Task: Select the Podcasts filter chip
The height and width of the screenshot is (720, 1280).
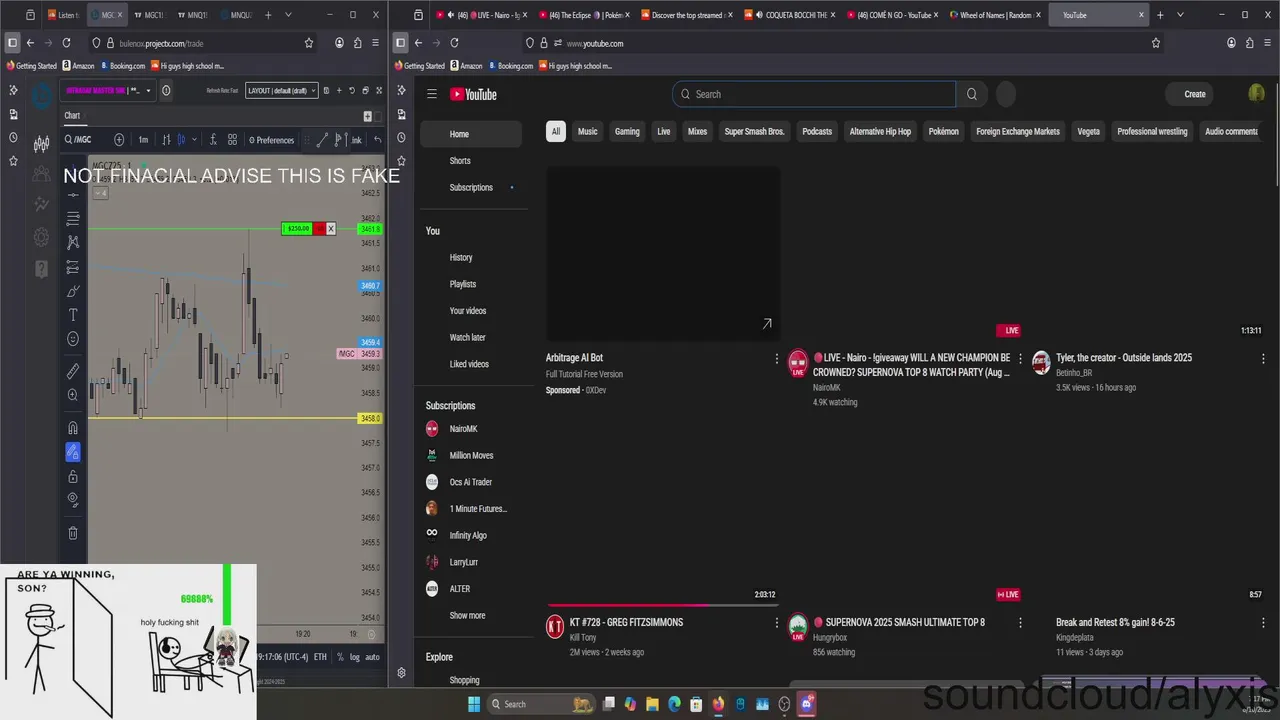Action: (817, 131)
